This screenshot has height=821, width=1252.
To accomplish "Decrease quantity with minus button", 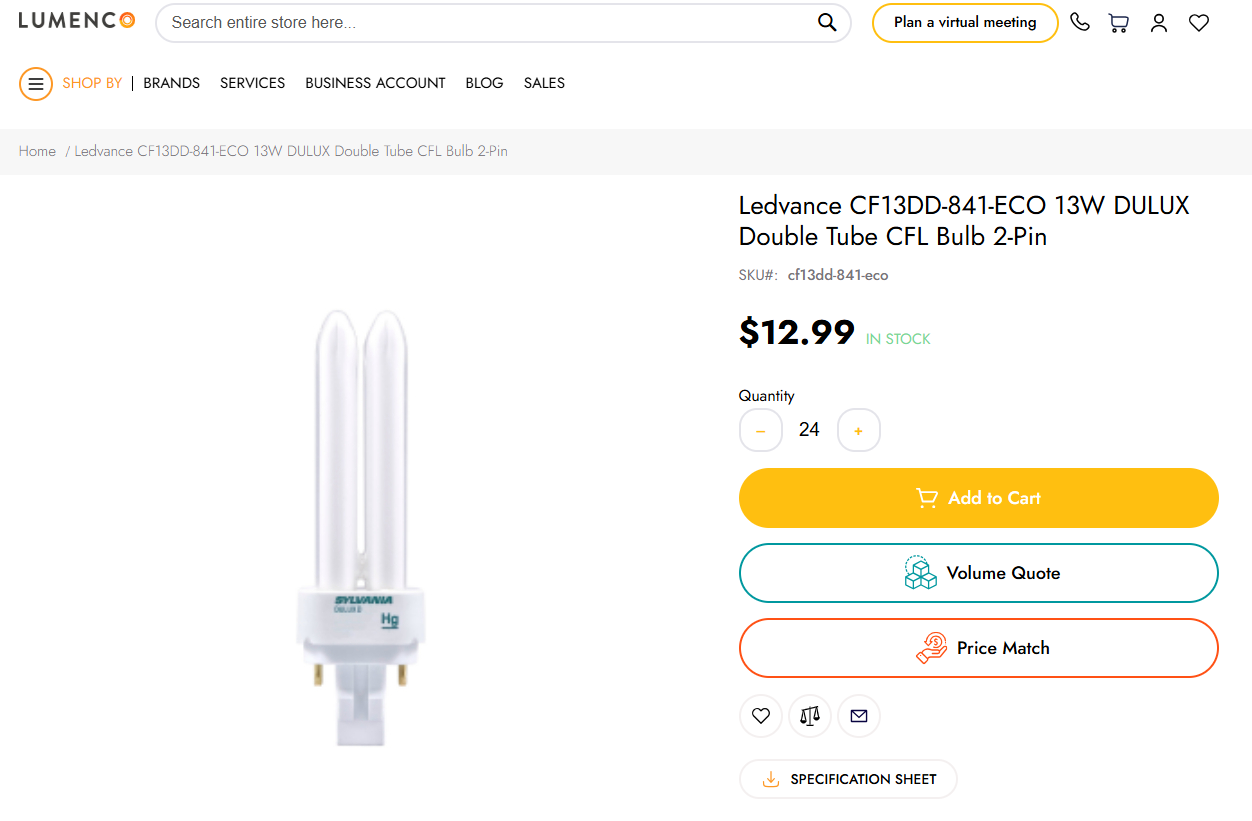I will (760, 430).
